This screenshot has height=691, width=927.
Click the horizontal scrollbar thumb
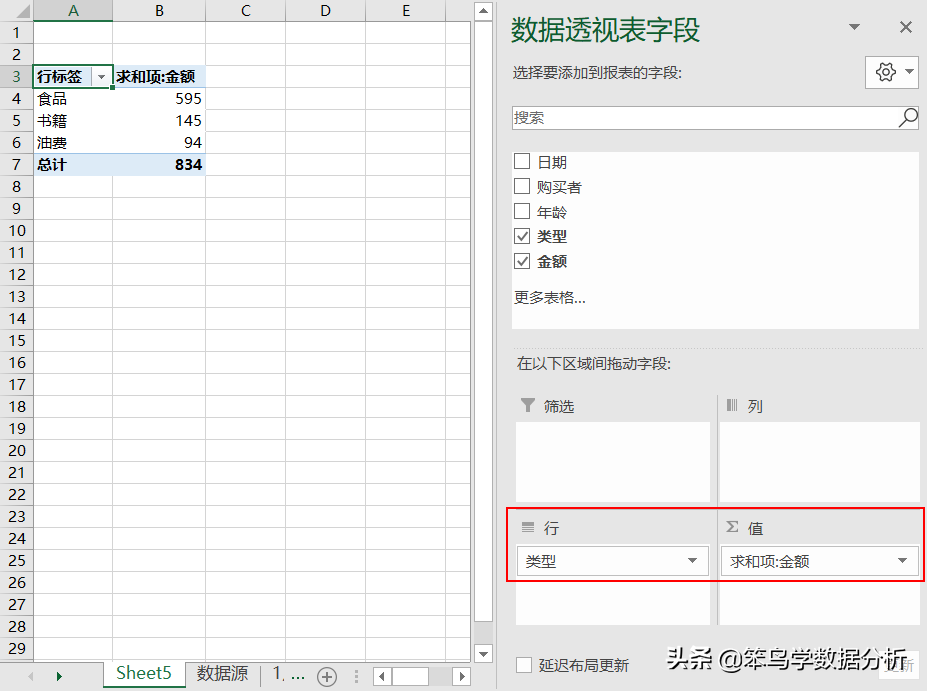pos(410,676)
